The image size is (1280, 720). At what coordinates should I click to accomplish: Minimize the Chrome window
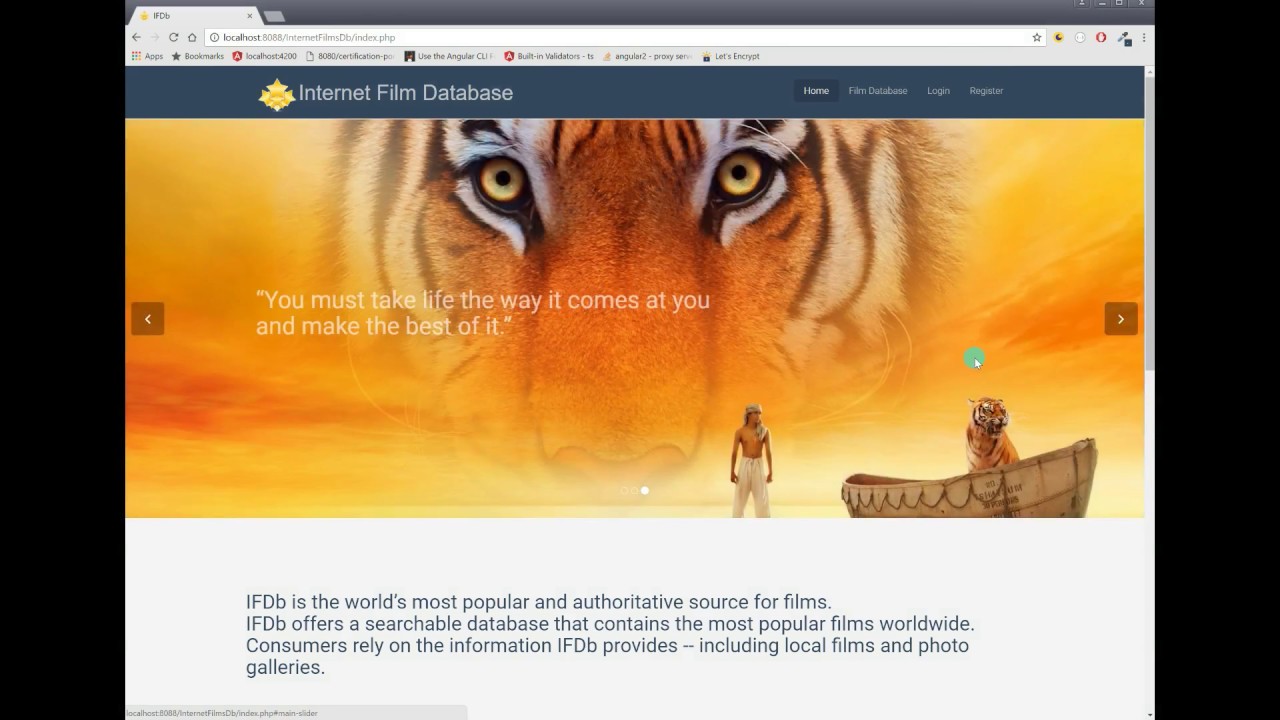[x=1101, y=4]
